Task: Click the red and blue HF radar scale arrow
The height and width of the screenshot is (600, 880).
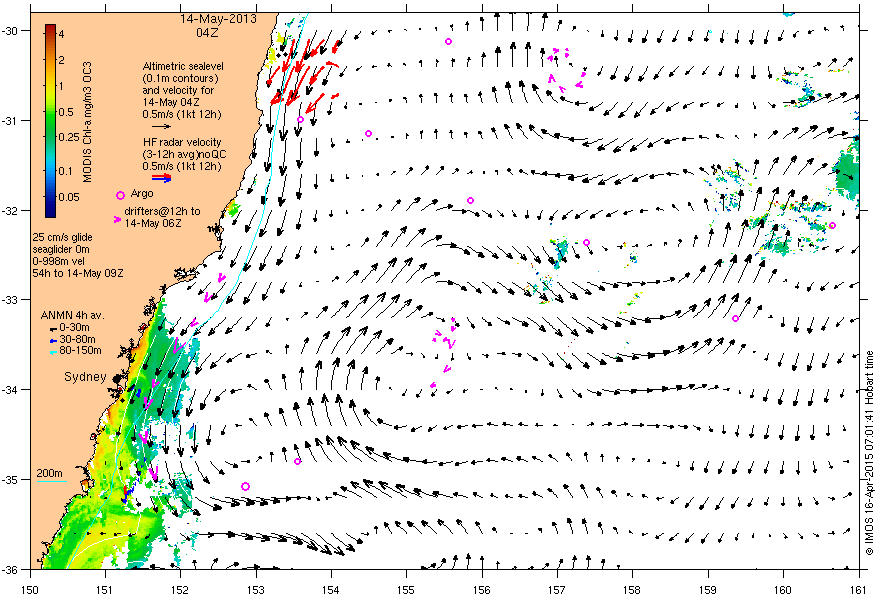Action: click(x=162, y=178)
